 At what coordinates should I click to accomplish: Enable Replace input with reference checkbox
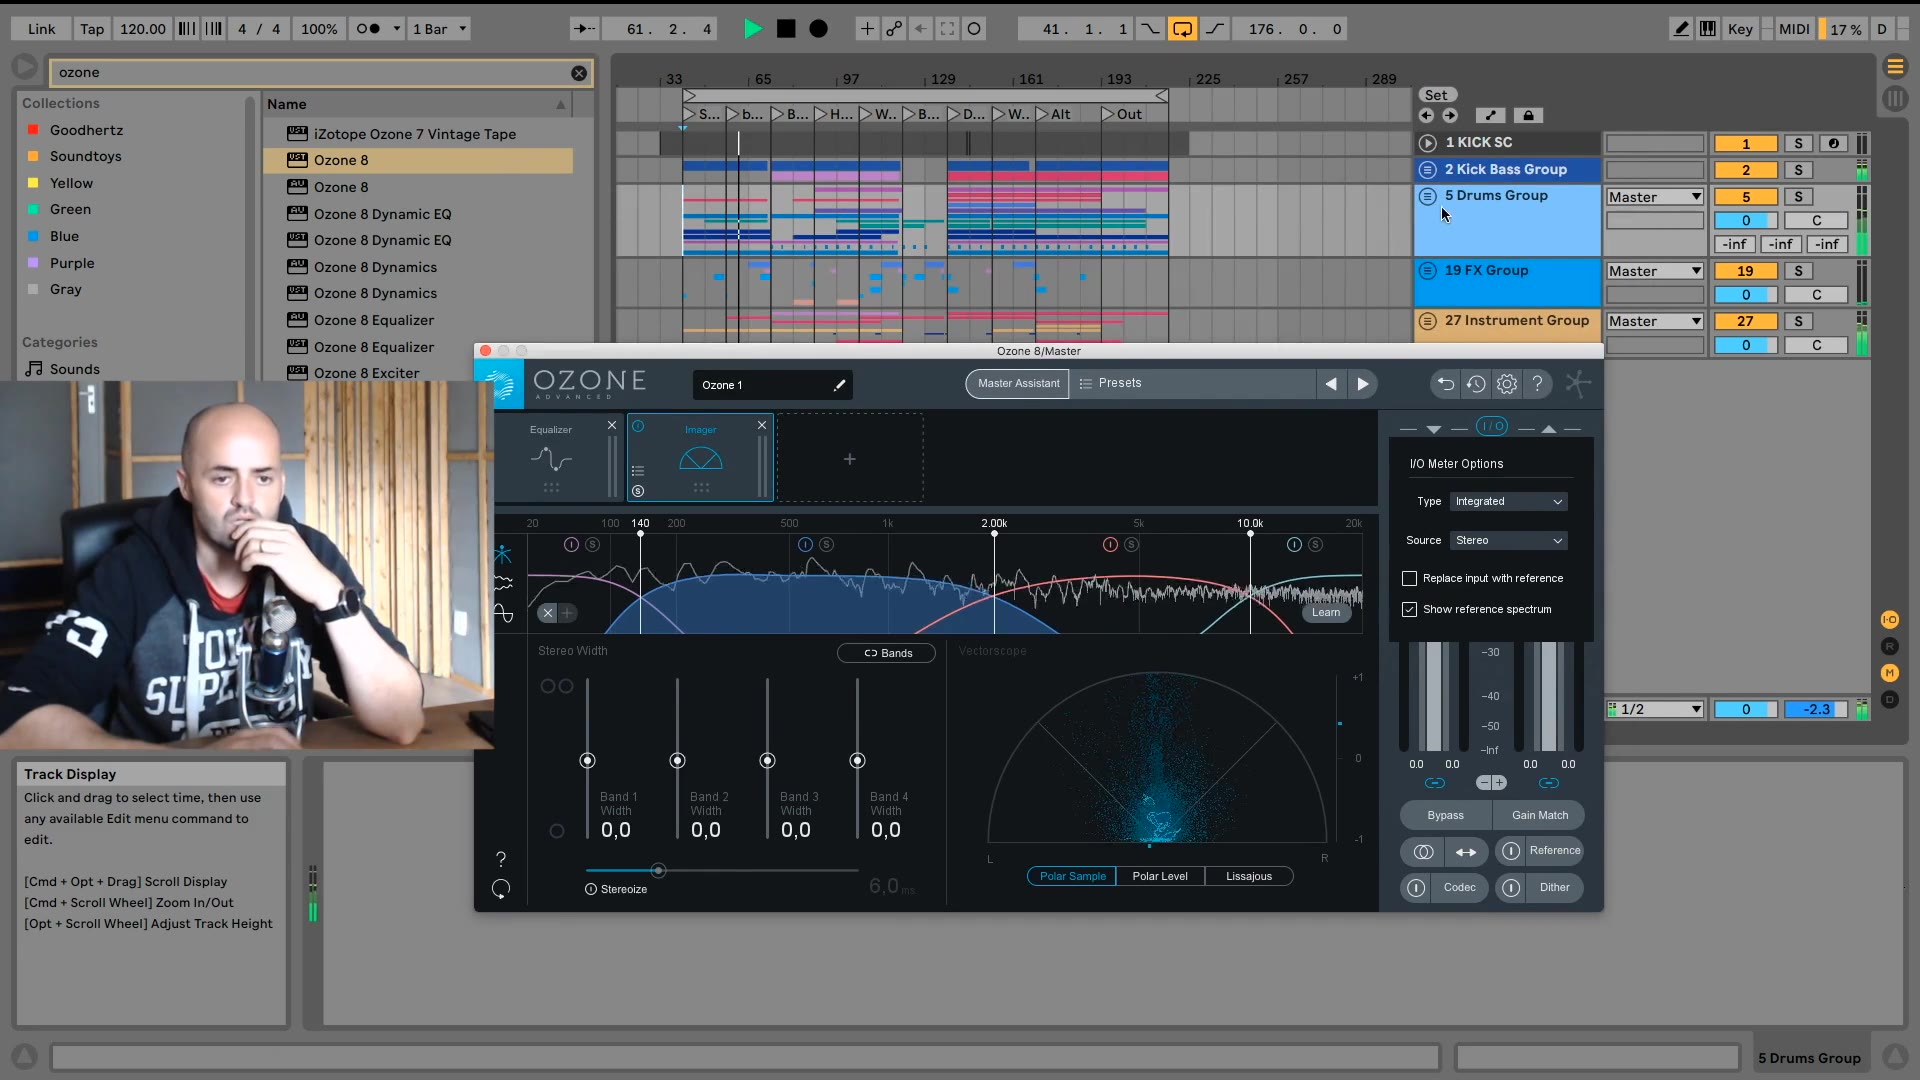tap(1409, 579)
